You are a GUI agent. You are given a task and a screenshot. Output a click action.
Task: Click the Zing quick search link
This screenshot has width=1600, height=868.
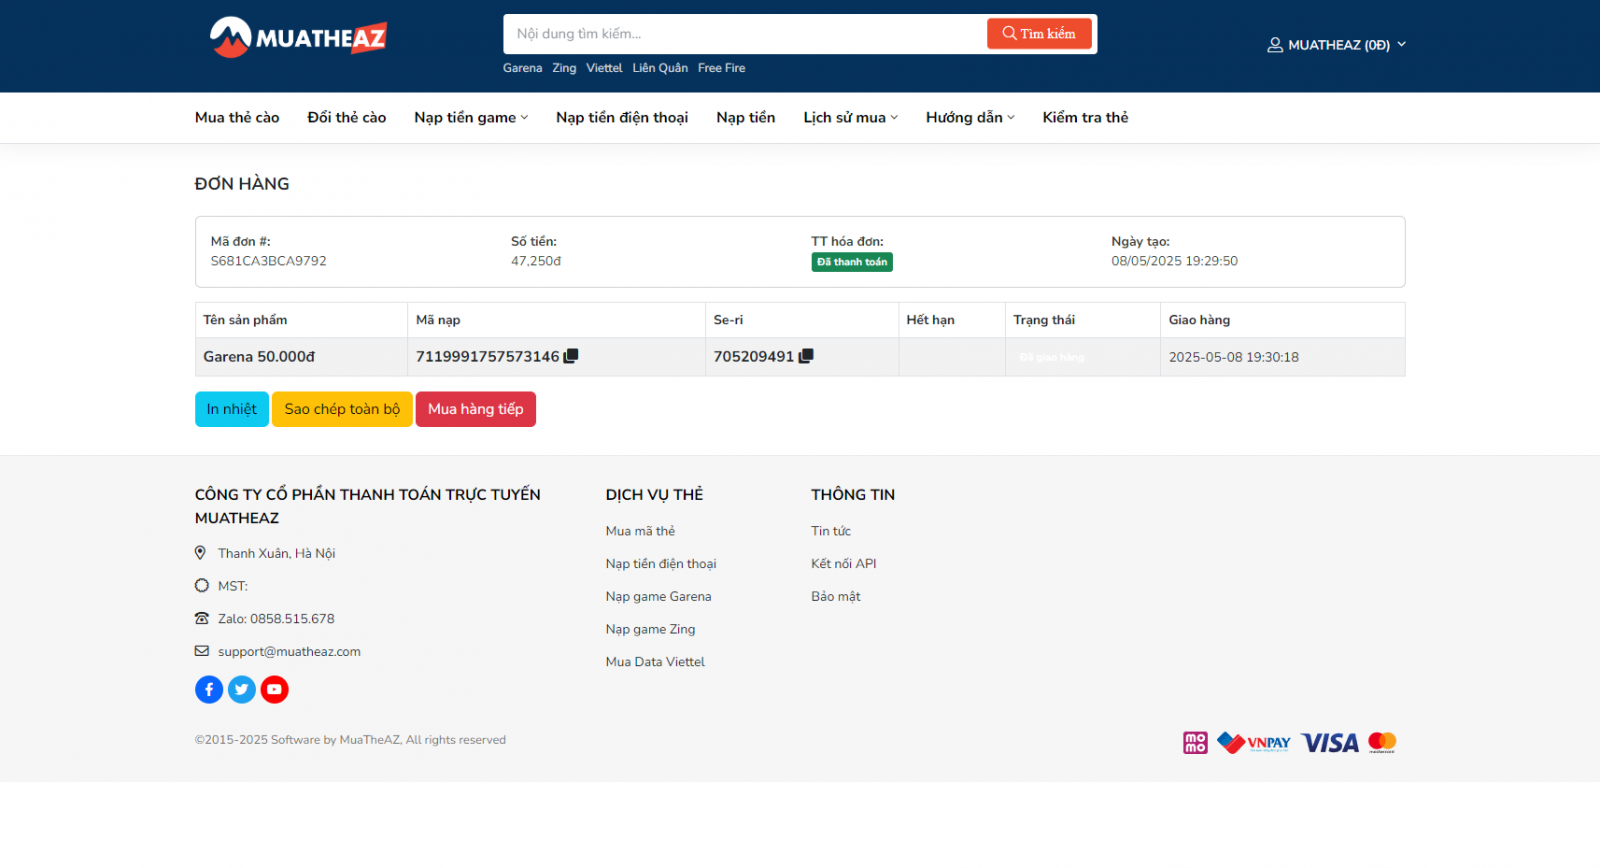pyautogui.click(x=564, y=68)
